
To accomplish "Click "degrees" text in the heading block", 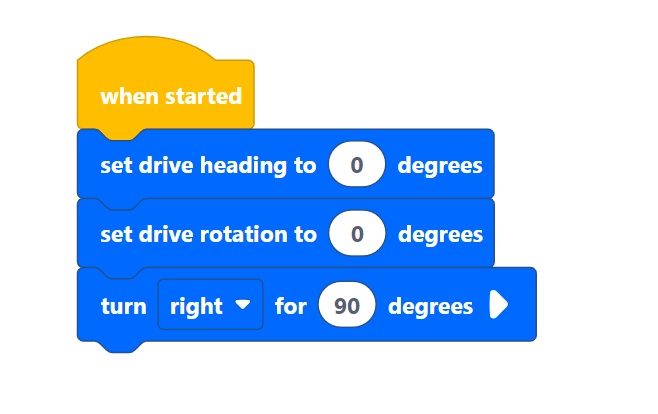I will coord(440,165).
